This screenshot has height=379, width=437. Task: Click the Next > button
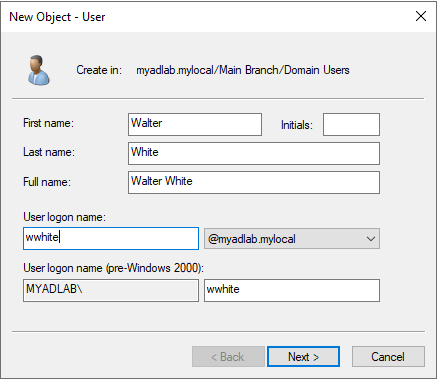303,357
